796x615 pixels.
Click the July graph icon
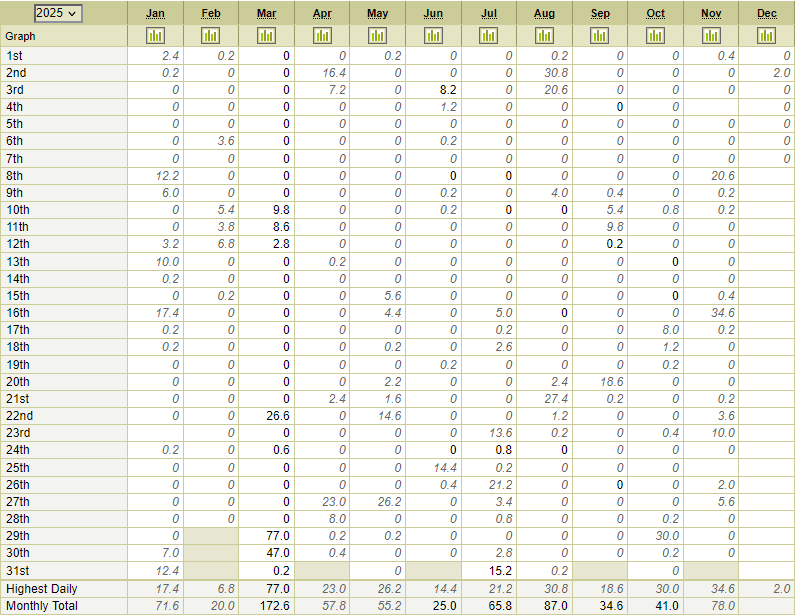click(488, 35)
